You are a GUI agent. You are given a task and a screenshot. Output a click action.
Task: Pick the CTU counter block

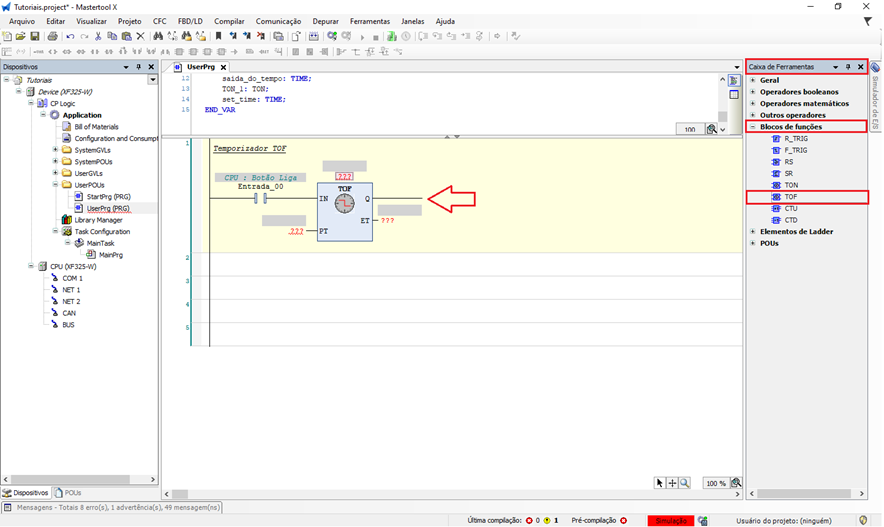pos(791,208)
